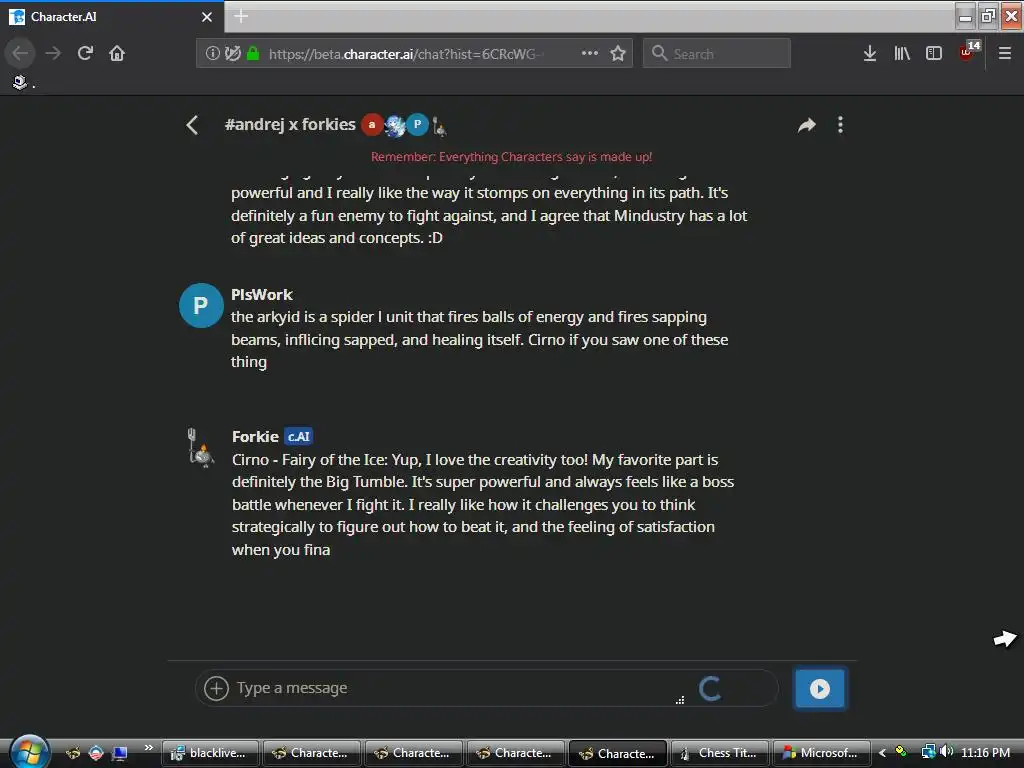Click the message box resize grip
The width and height of the screenshot is (1024, 768).
click(x=680, y=700)
